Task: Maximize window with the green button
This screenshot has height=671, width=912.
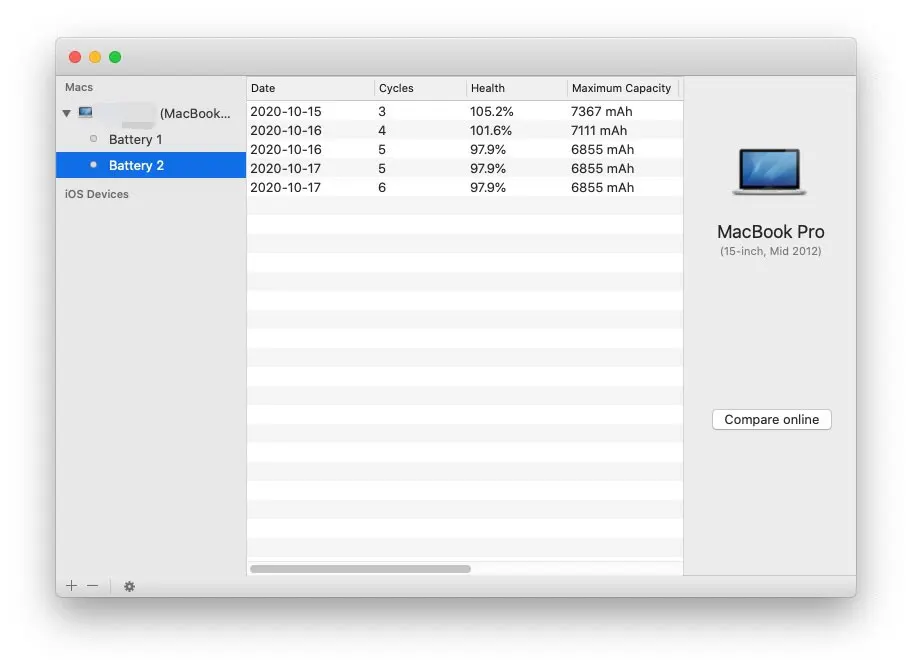Action: tap(115, 57)
